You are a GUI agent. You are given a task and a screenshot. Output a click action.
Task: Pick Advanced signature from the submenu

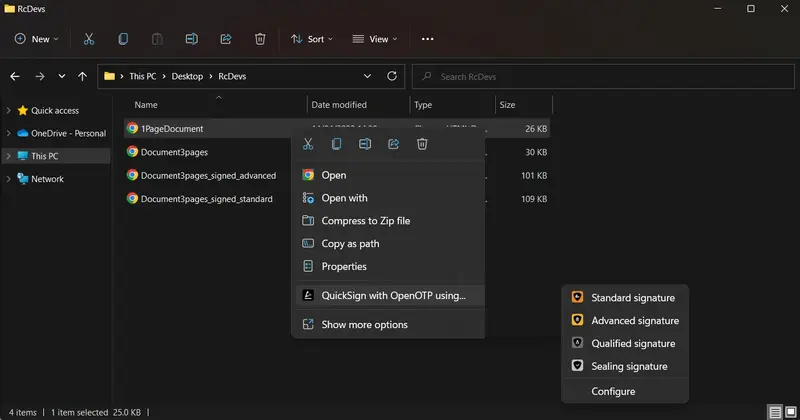(x=625, y=320)
